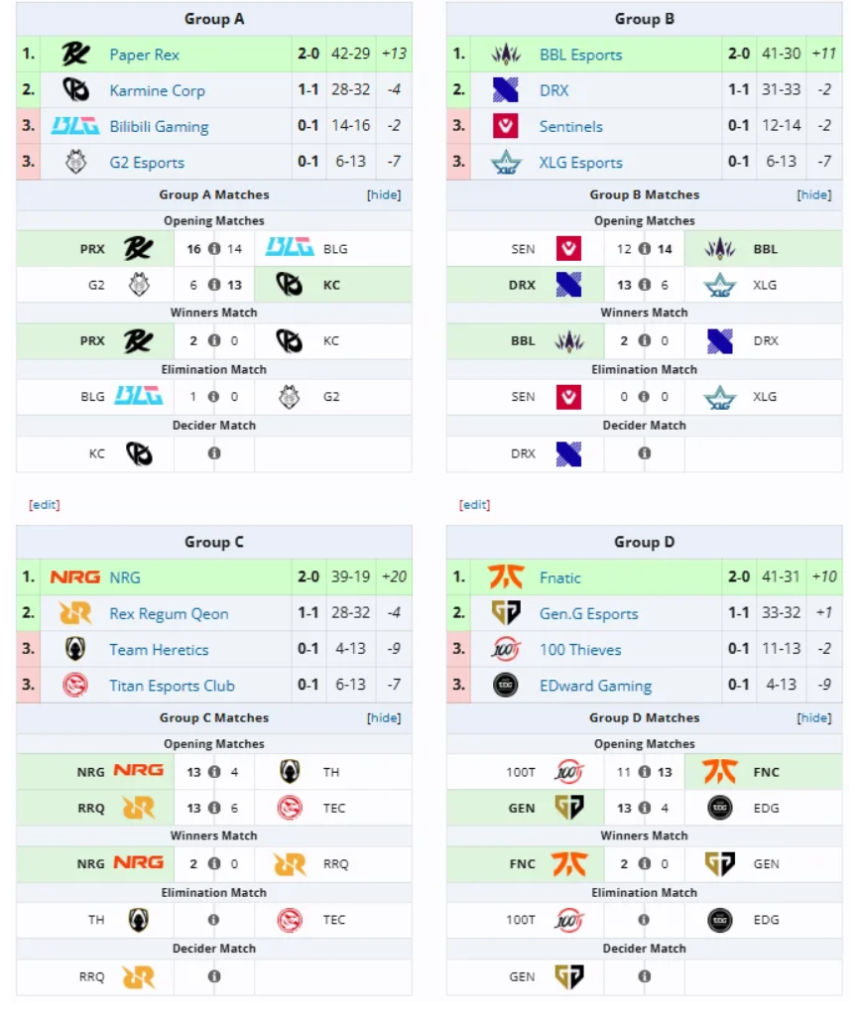Open the Rex Regum Qeon team link

169,614
